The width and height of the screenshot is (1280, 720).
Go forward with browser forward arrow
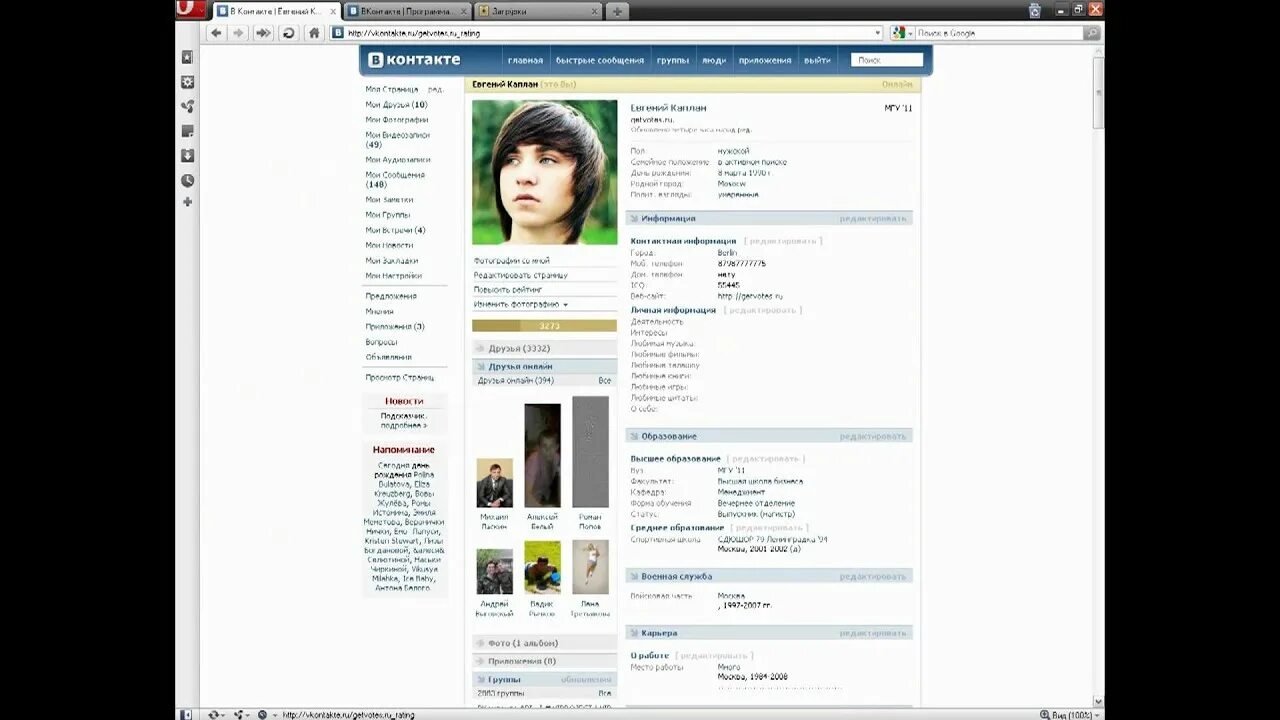(238, 33)
